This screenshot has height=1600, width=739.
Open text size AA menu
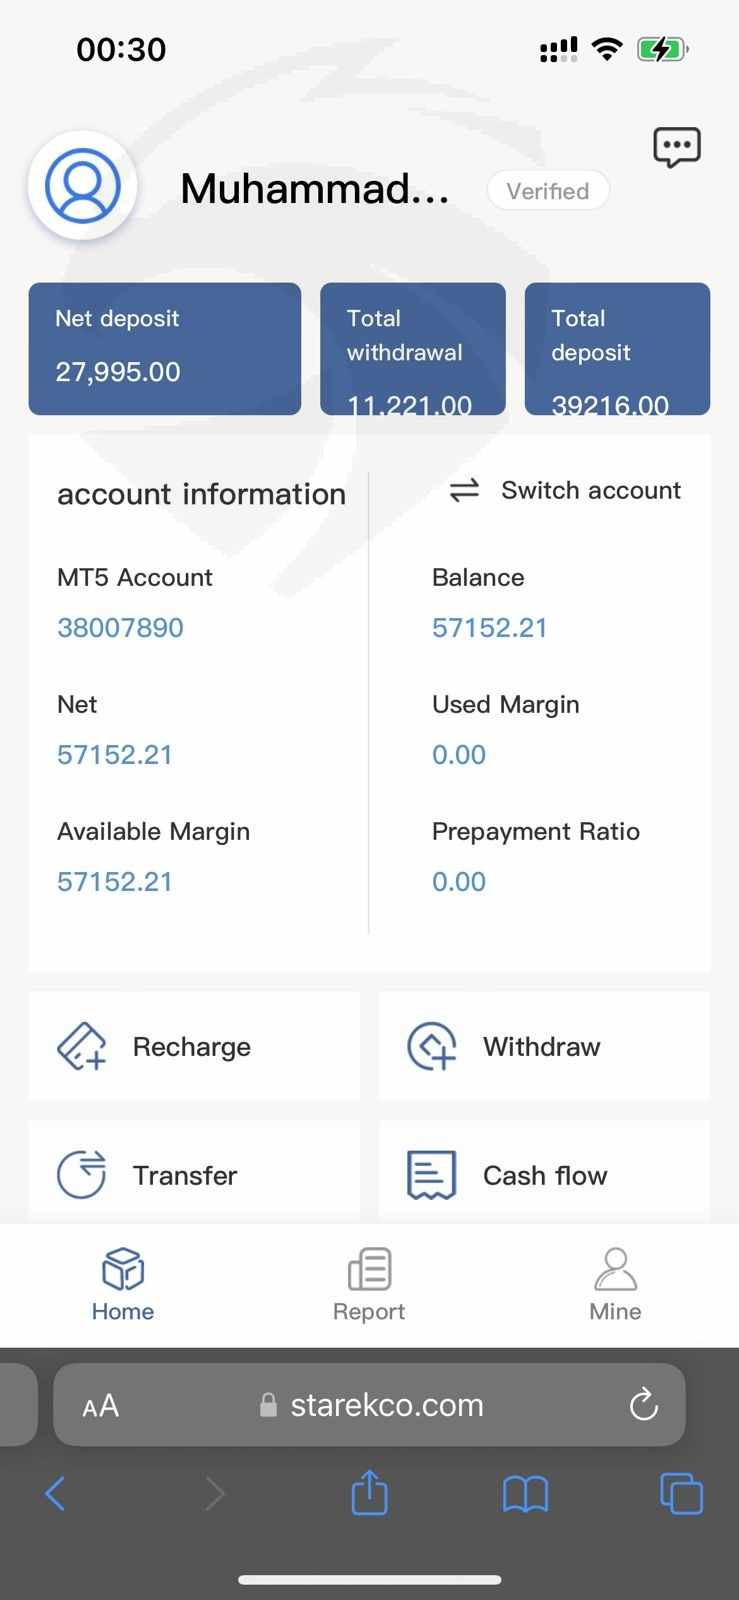100,1406
